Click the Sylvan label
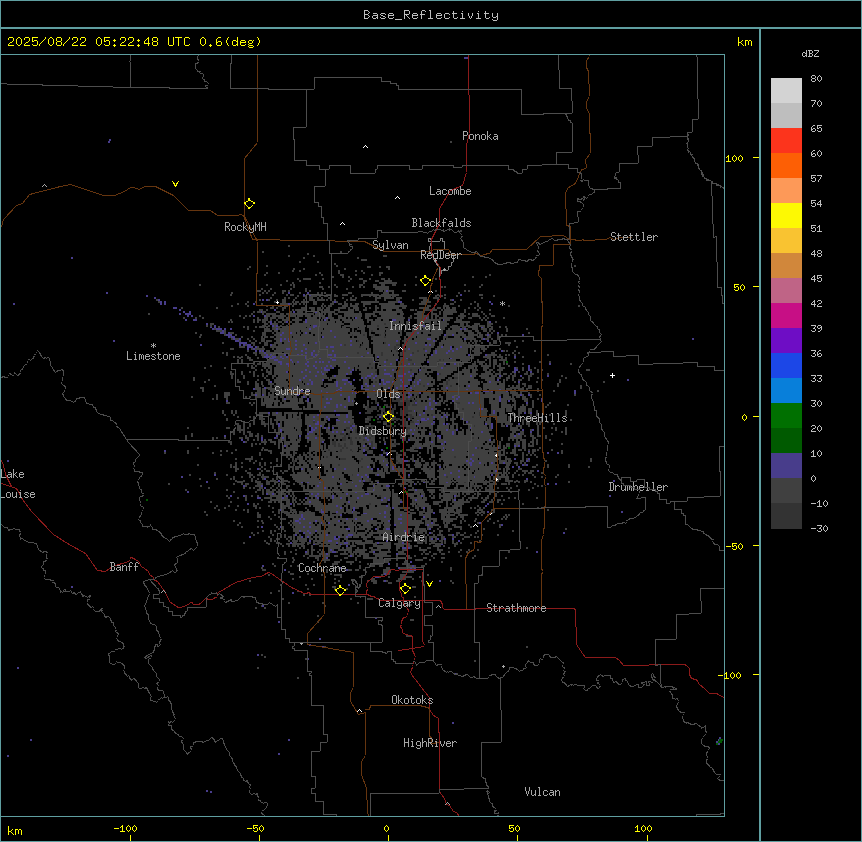Viewport: 862px width, 842px height. 390,245
